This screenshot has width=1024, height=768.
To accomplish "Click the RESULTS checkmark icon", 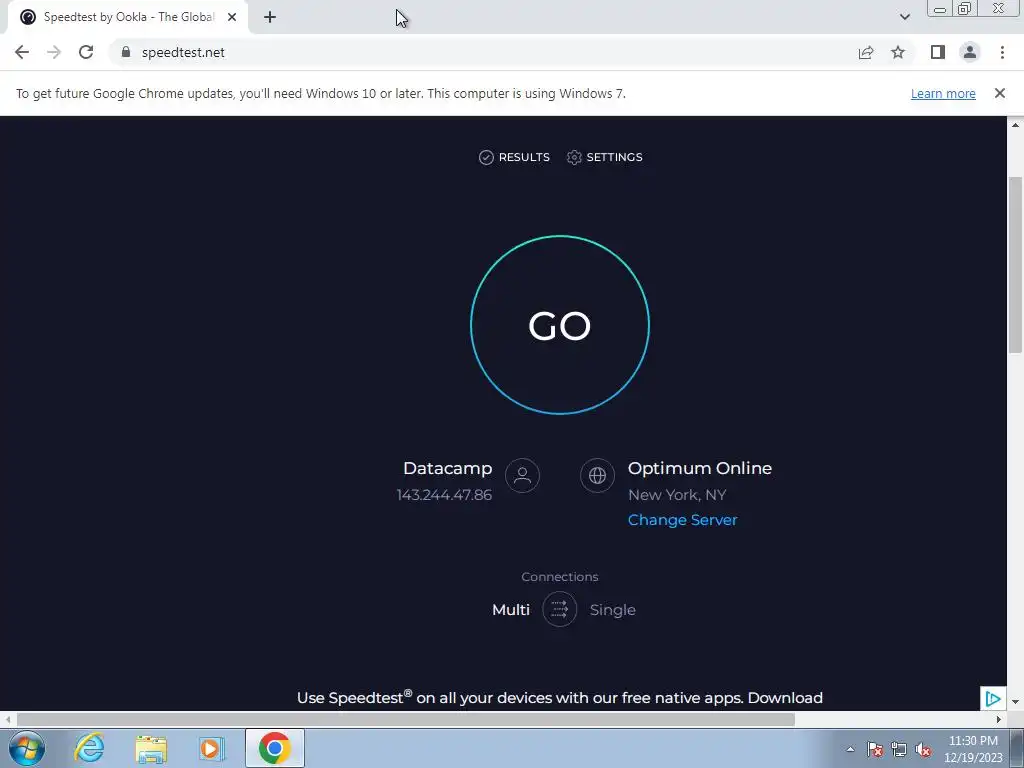I will coord(486,157).
